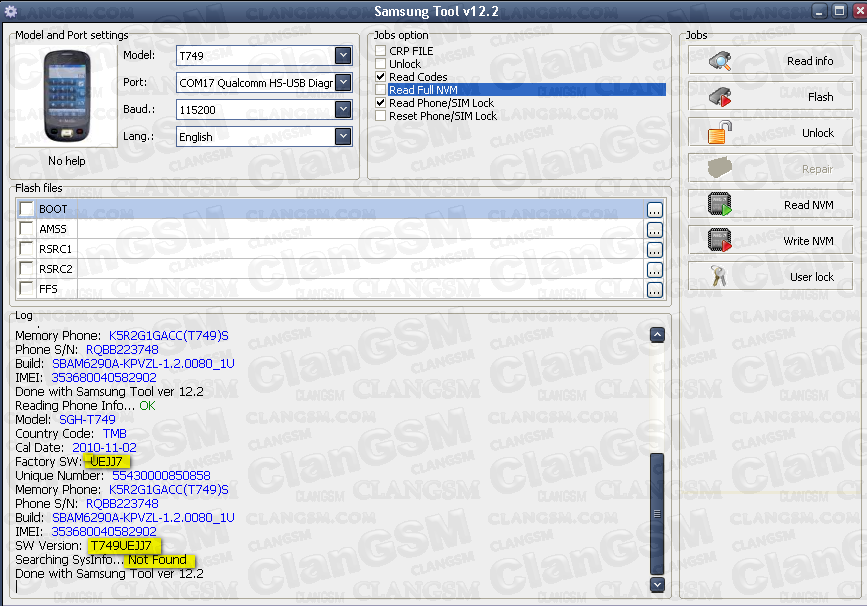Viewport: 867px width, 606px height.
Task: Click the T749 phone picture
Action: pyautogui.click(x=67, y=95)
